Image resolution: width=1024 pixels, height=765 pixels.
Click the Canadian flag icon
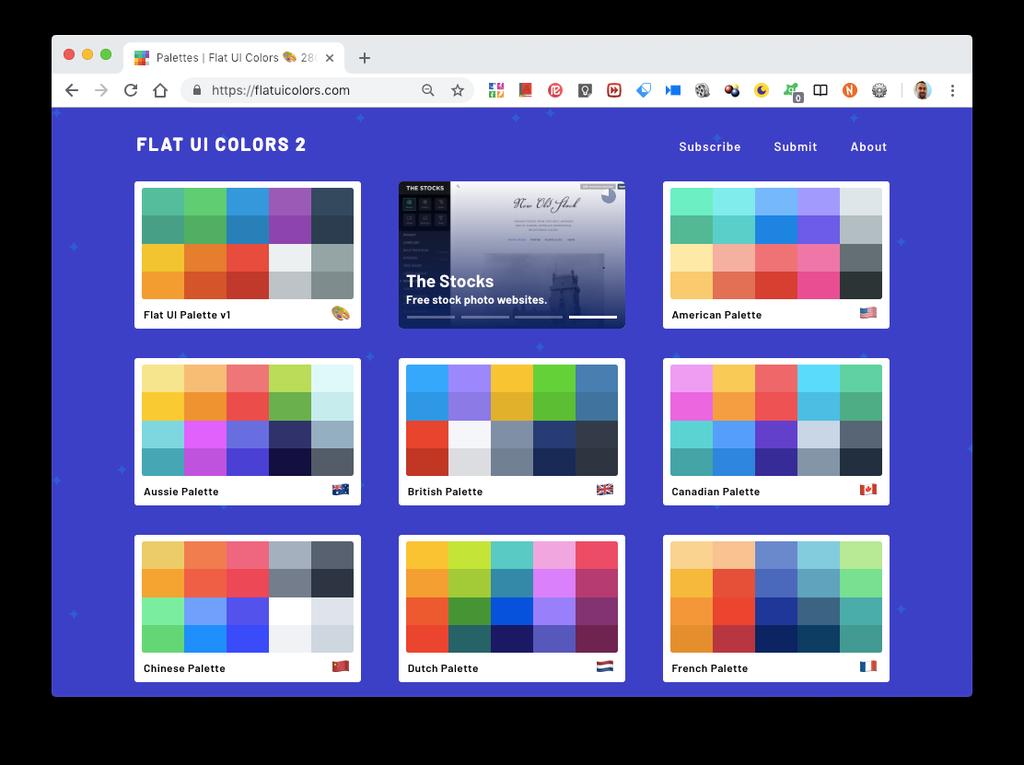tap(868, 489)
